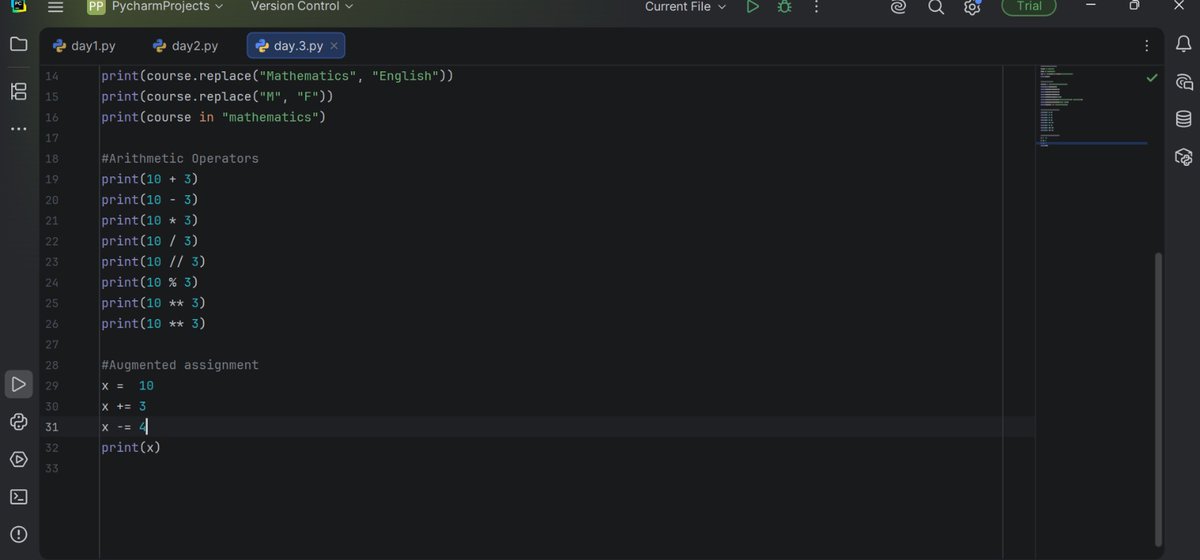The image size is (1200, 560).
Task: Open Search Everywhere magnifier
Action: pos(936,7)
